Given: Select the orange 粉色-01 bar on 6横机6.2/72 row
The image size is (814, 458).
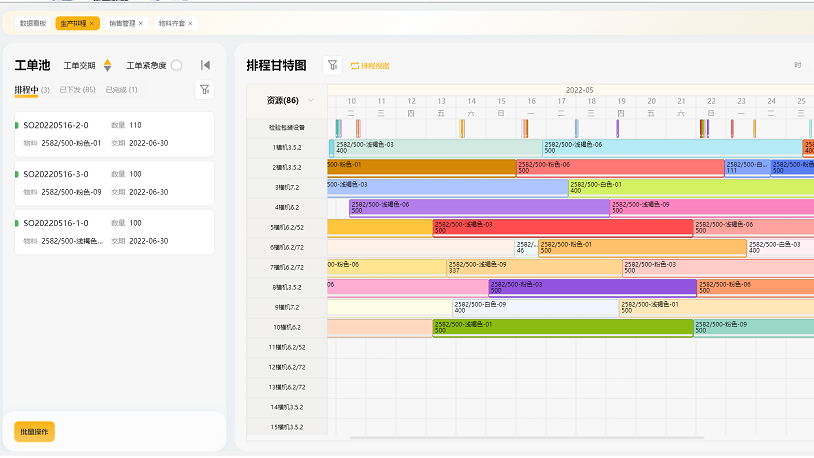Looking at the screenshot, I should 643,248.
